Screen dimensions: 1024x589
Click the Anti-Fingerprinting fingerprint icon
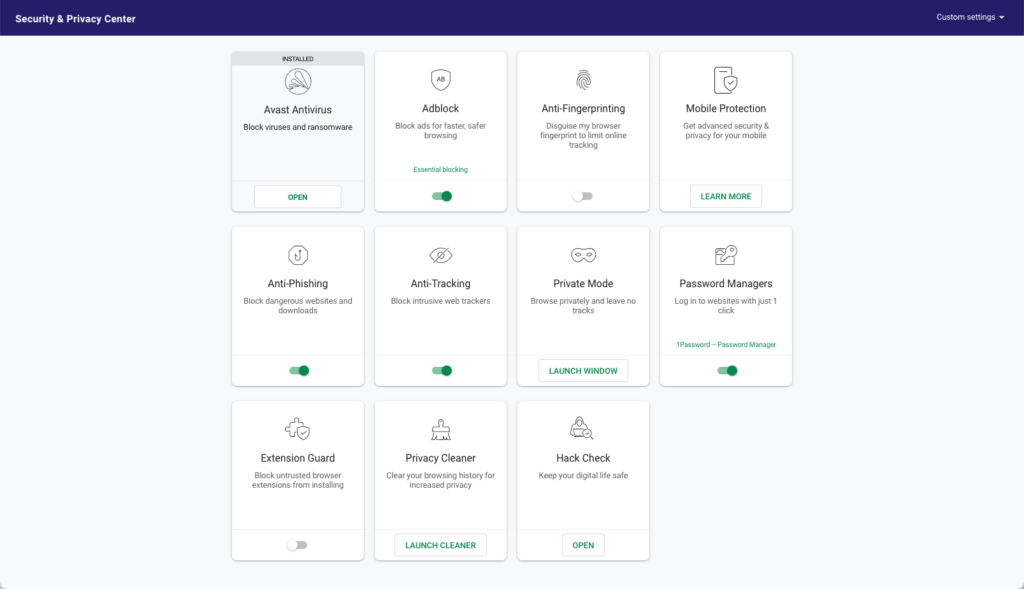click(583, 80)
